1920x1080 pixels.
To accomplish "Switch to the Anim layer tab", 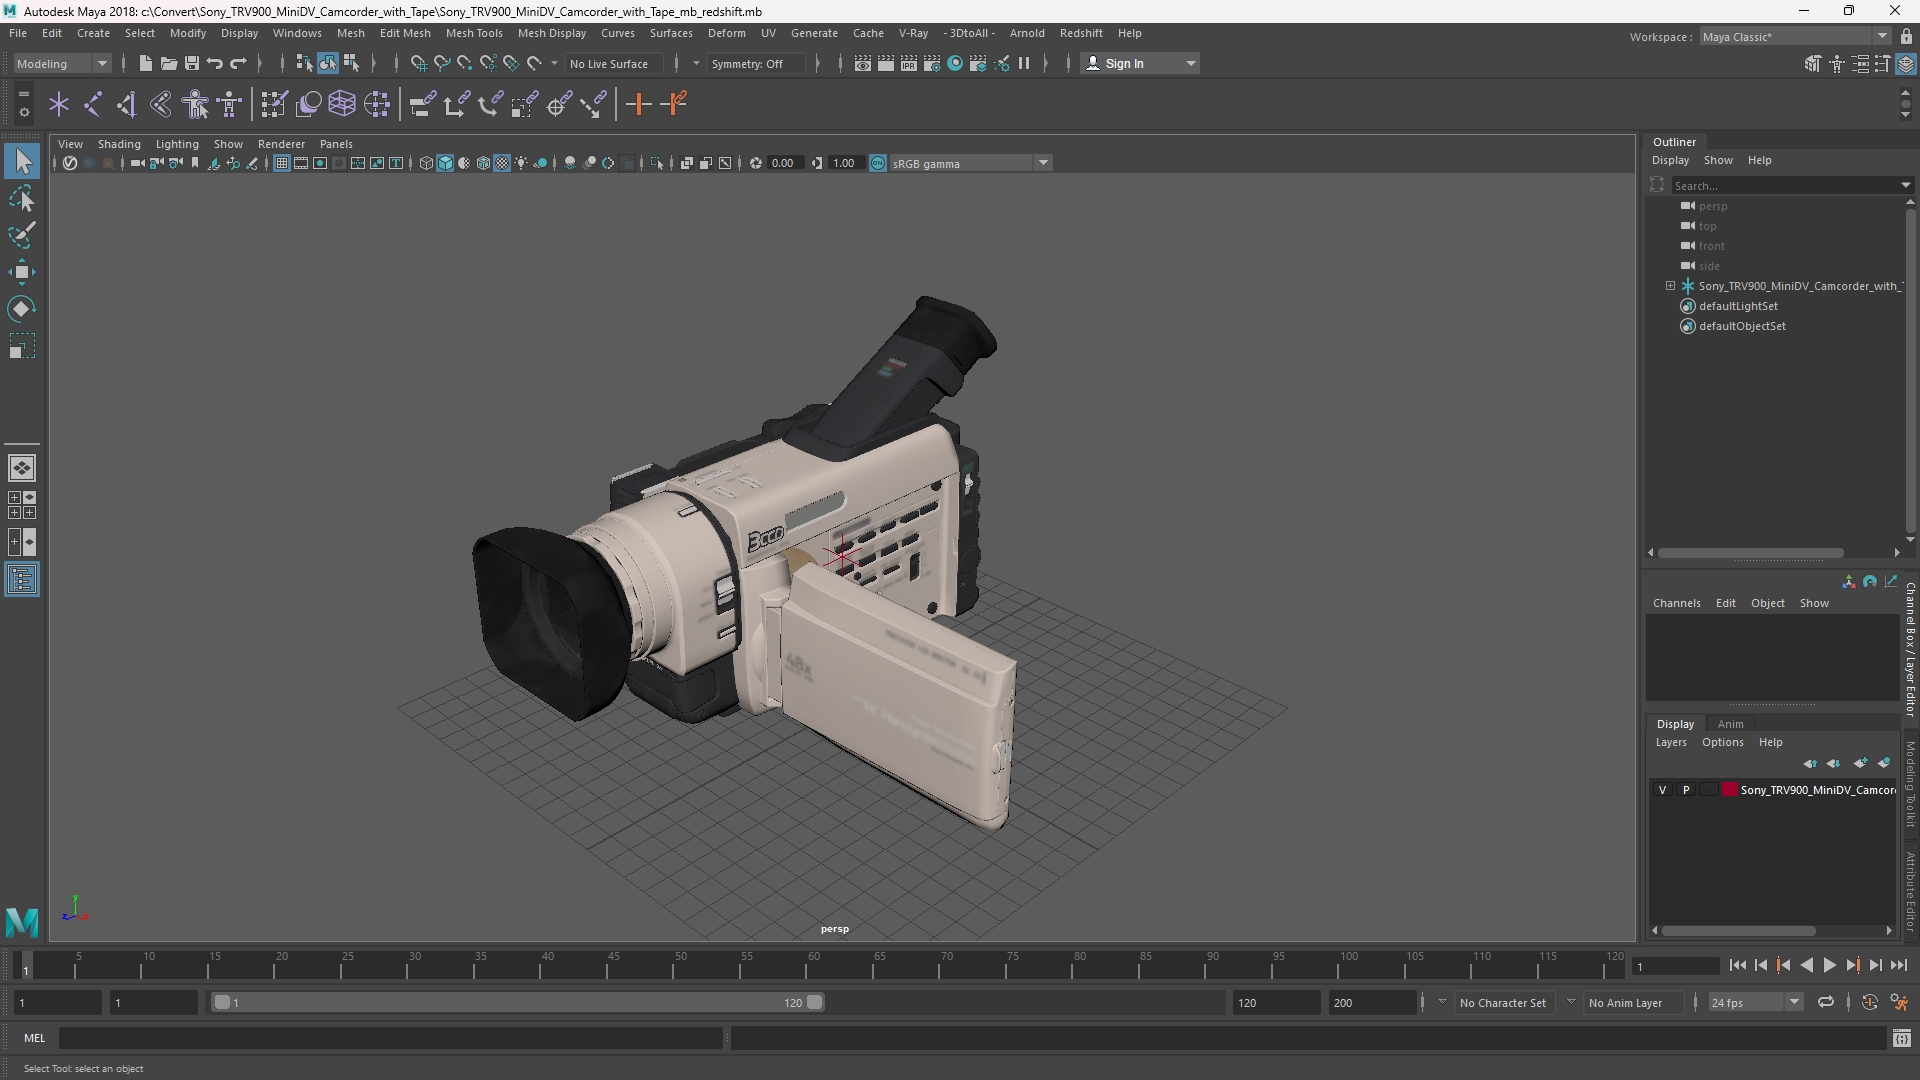I will pyautogui.click(x=1730, y=724).
